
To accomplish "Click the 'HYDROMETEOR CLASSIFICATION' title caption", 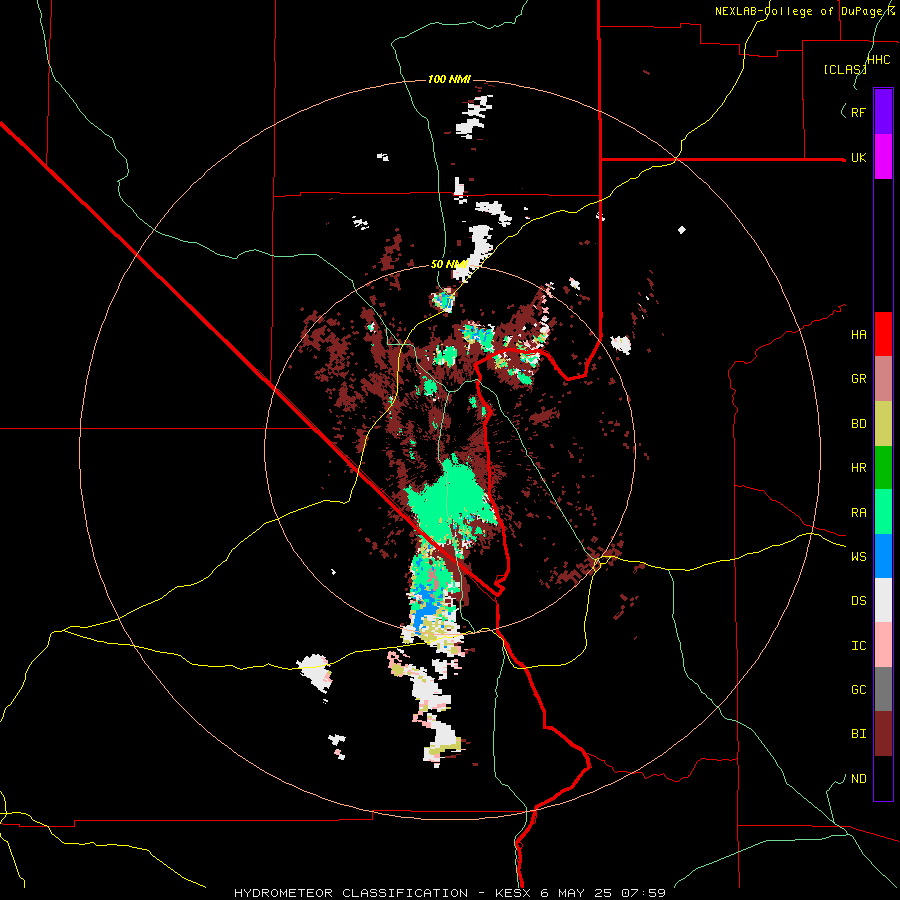I will click(351, 893).
